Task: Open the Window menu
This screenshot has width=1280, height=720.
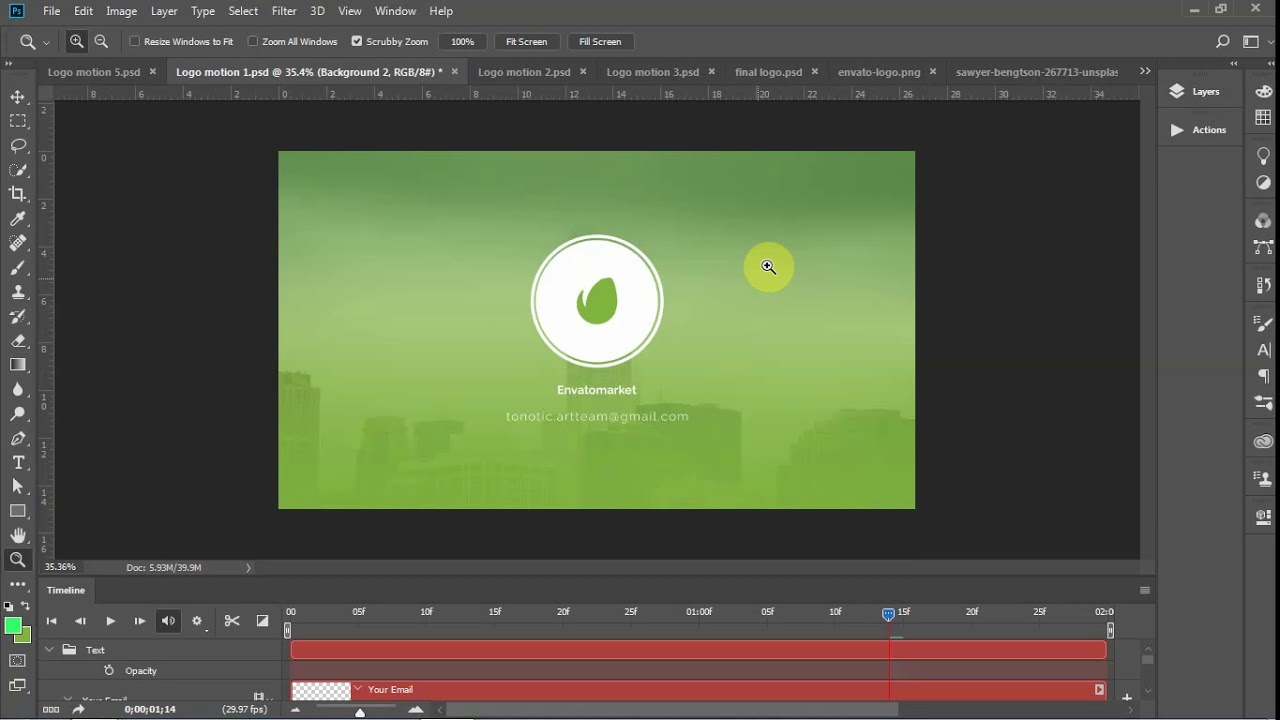Action: [395, 11]
